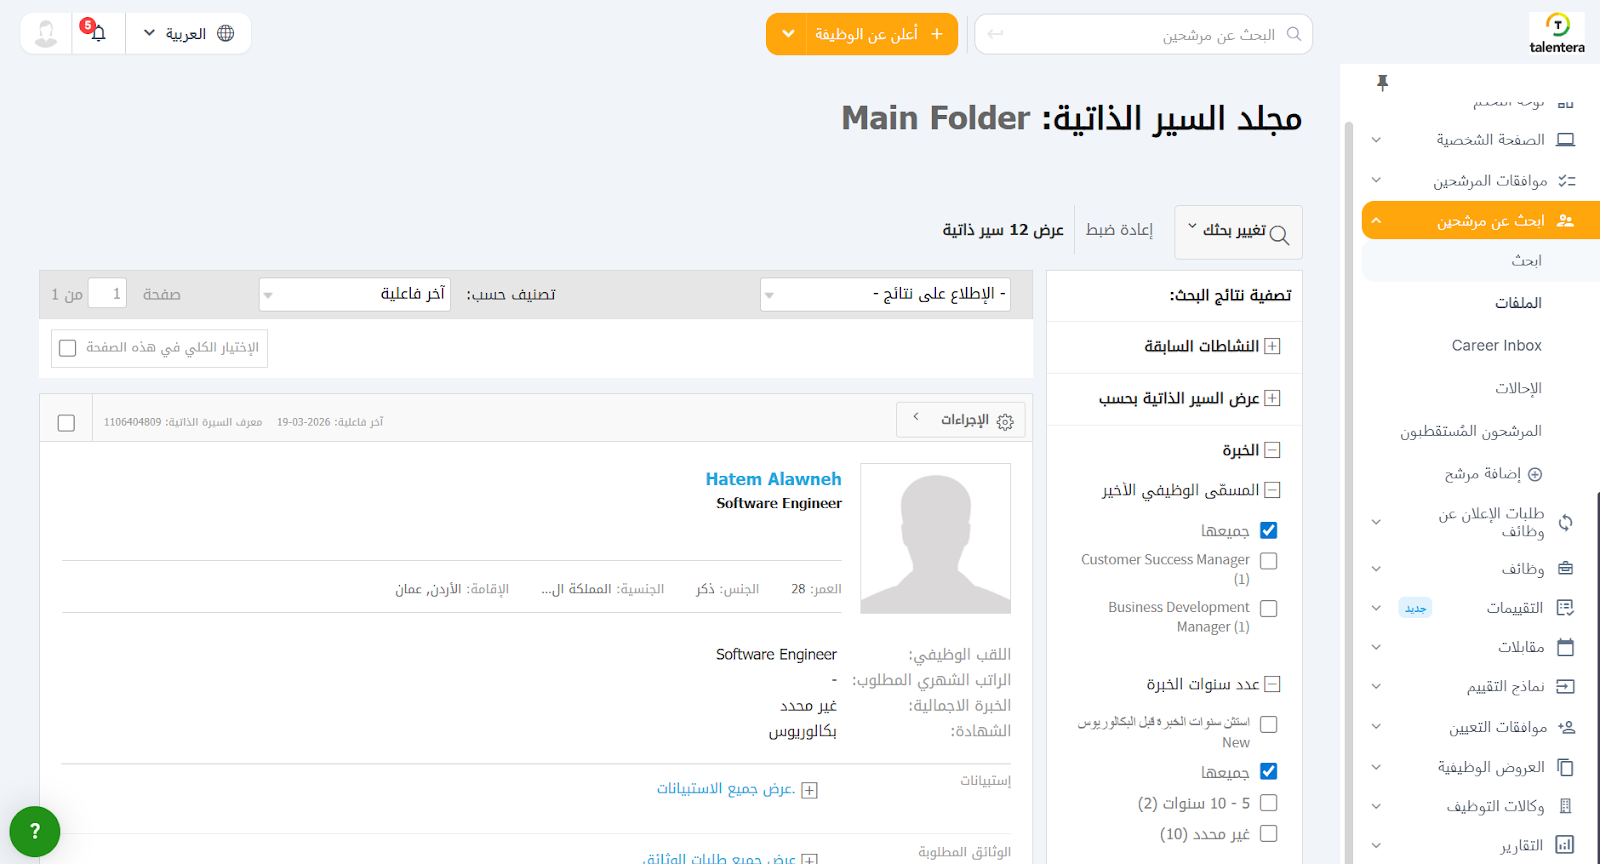Check the Customer Success Manager filter
The width and height of the screenshot is (1600, 864).
coord(1268,561)
